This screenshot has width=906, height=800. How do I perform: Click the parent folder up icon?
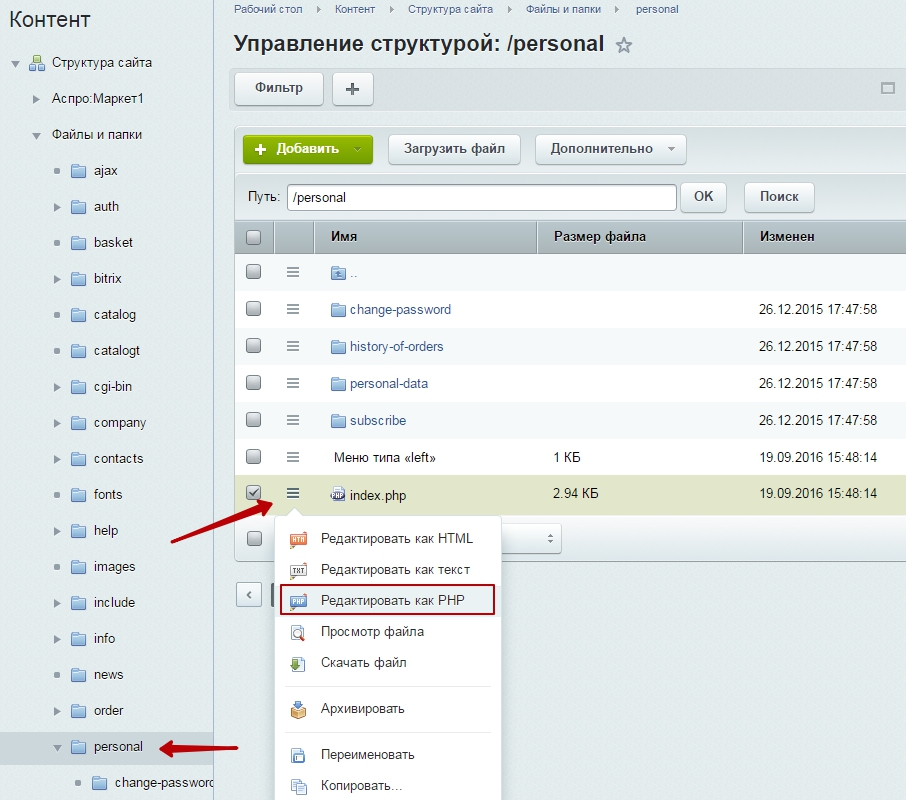pyautogui.click(x=338, y=272)
